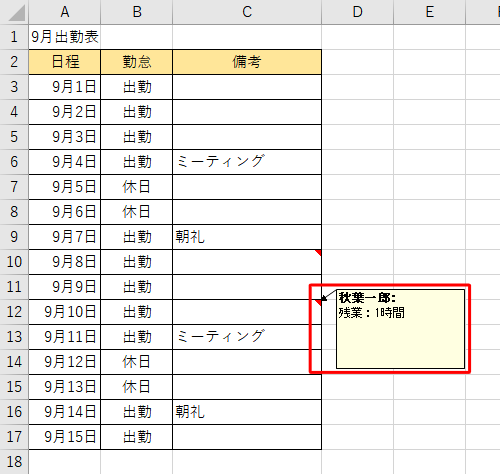
Task: Select the date cell 9月1日
Action: [65, 87]
